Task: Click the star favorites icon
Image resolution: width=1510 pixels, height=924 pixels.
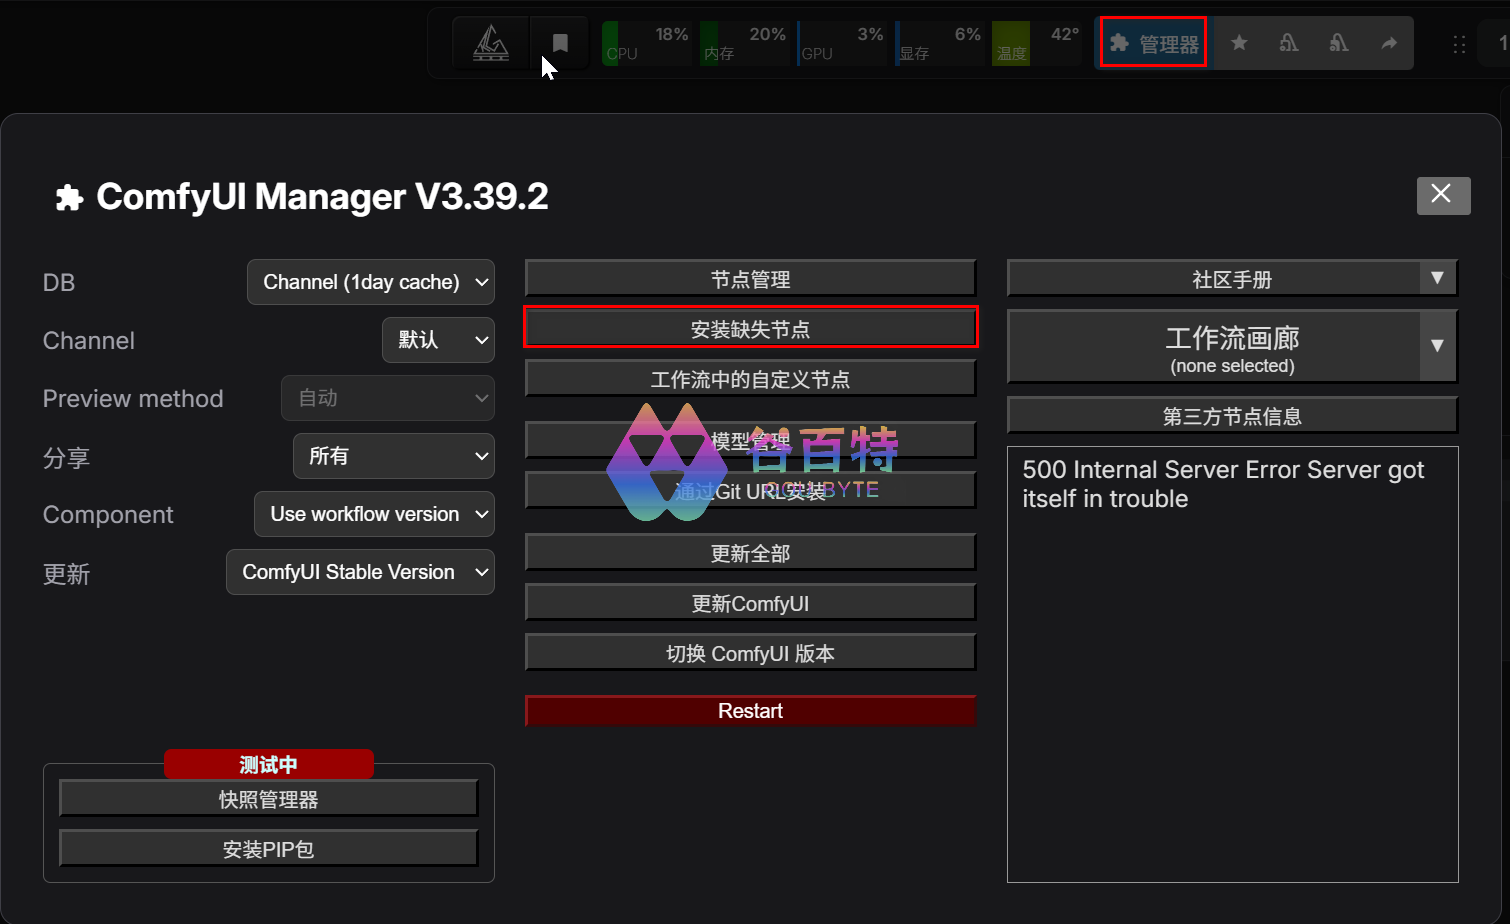Action: (1239, 43)
